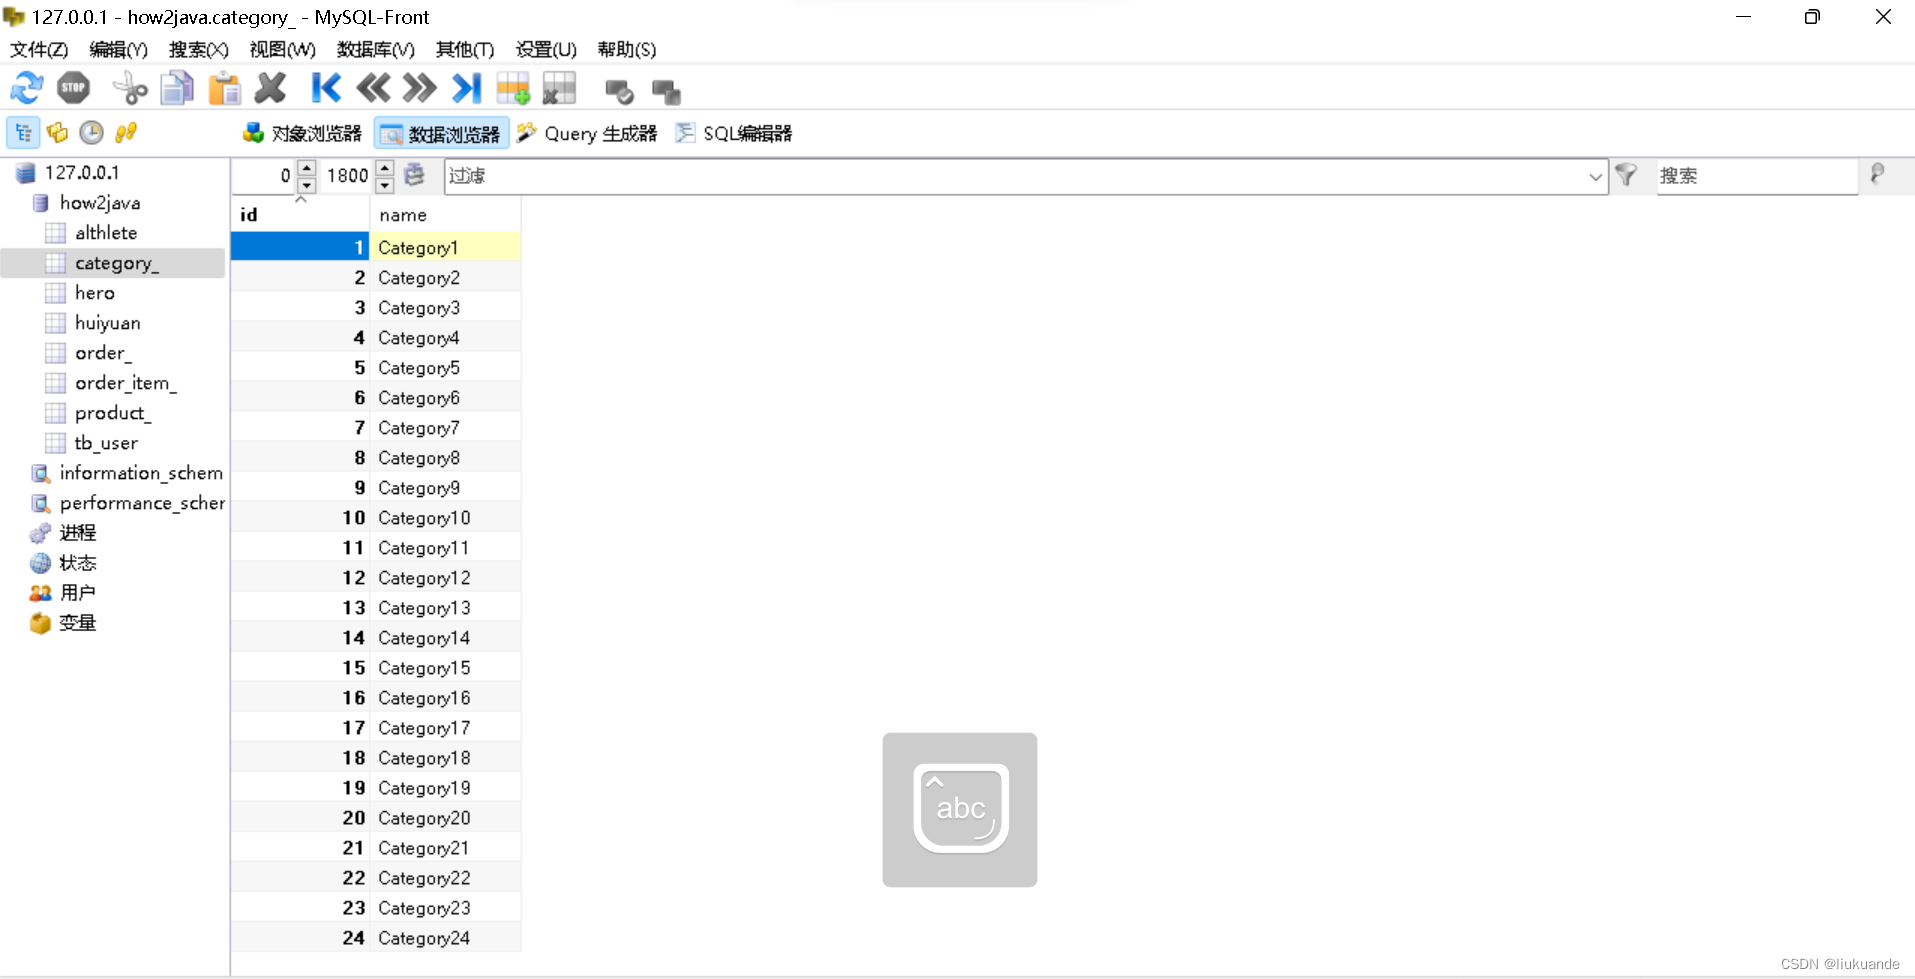Screen dimensions: 1915x979
Task: Select the information_schema database
Action: [x=140, y=472]
